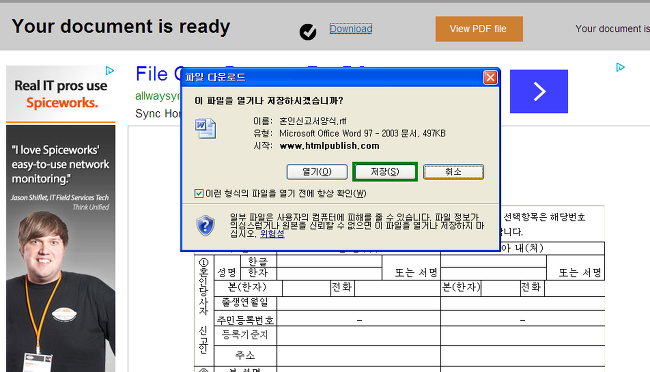Click the blue shield question mark icon
The image size is (650, 372).
click(205, 226)
